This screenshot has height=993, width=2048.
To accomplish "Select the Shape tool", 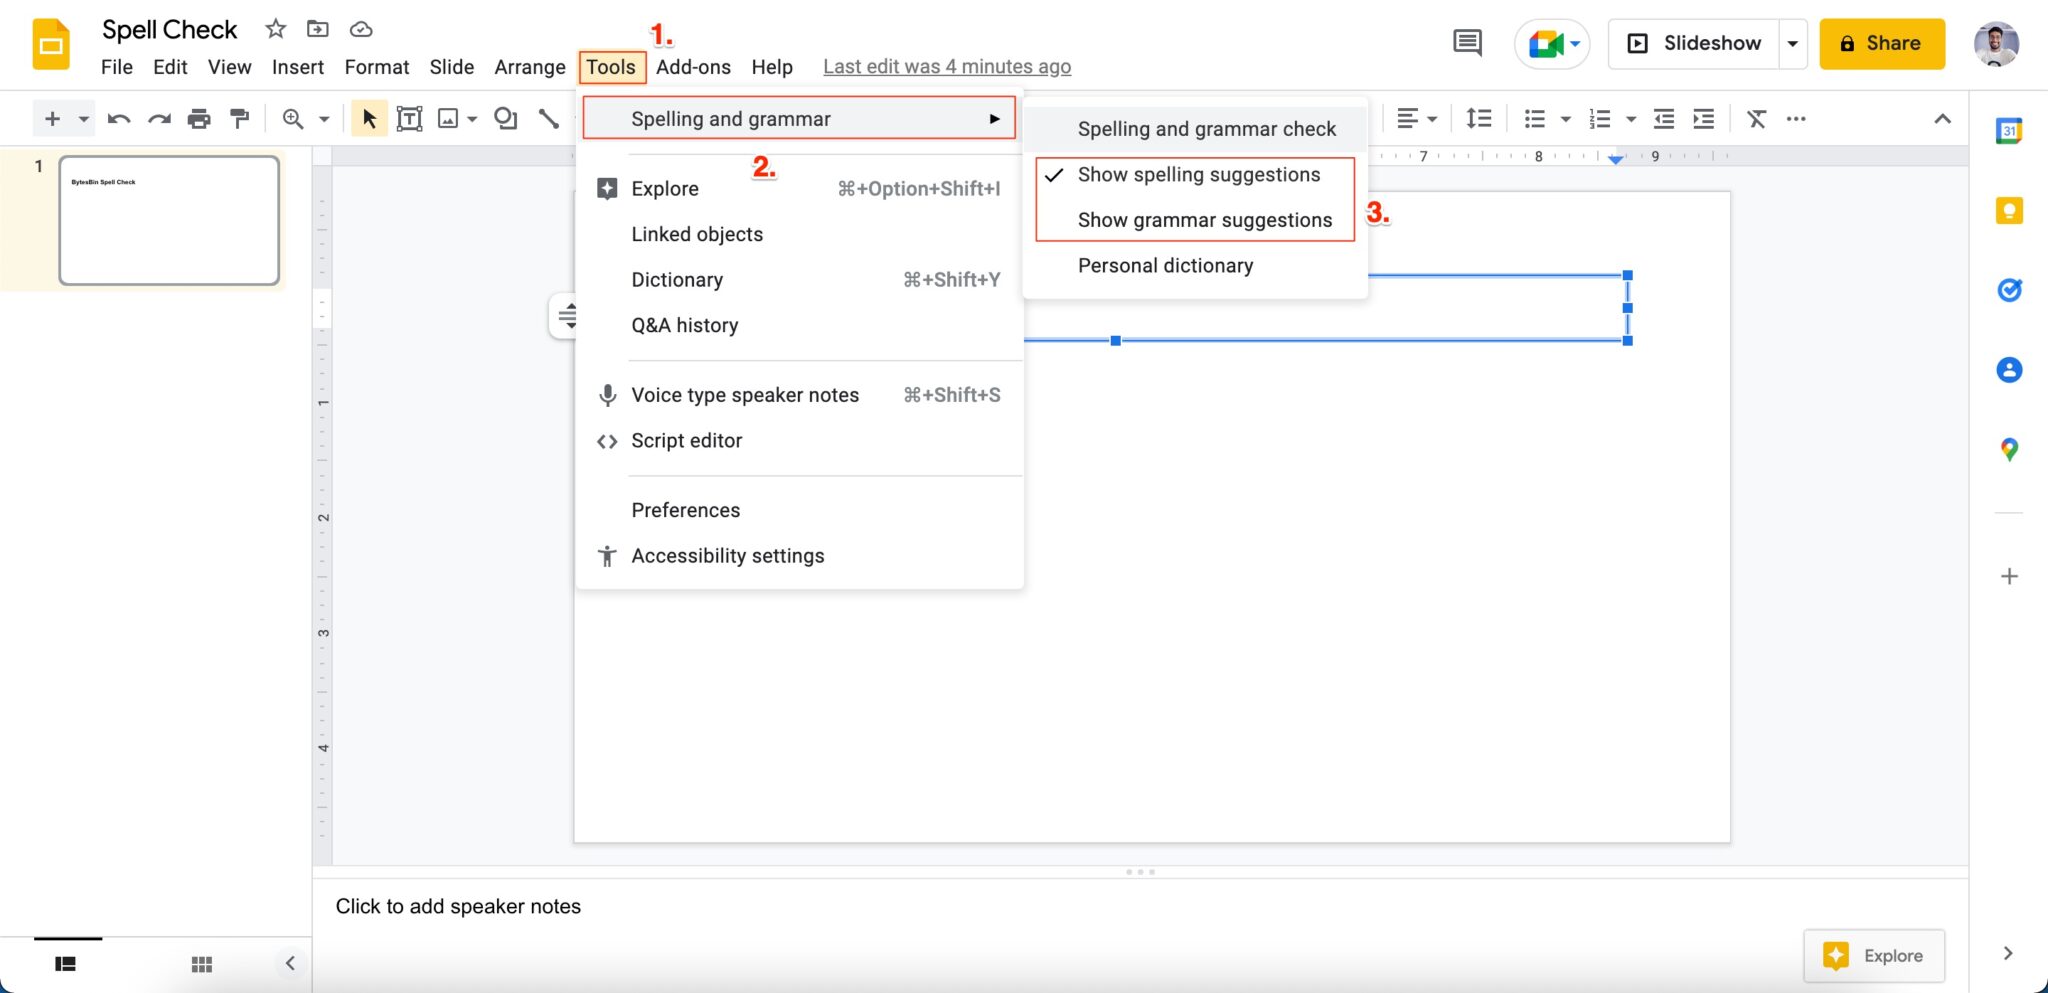I will coord(505,117).
